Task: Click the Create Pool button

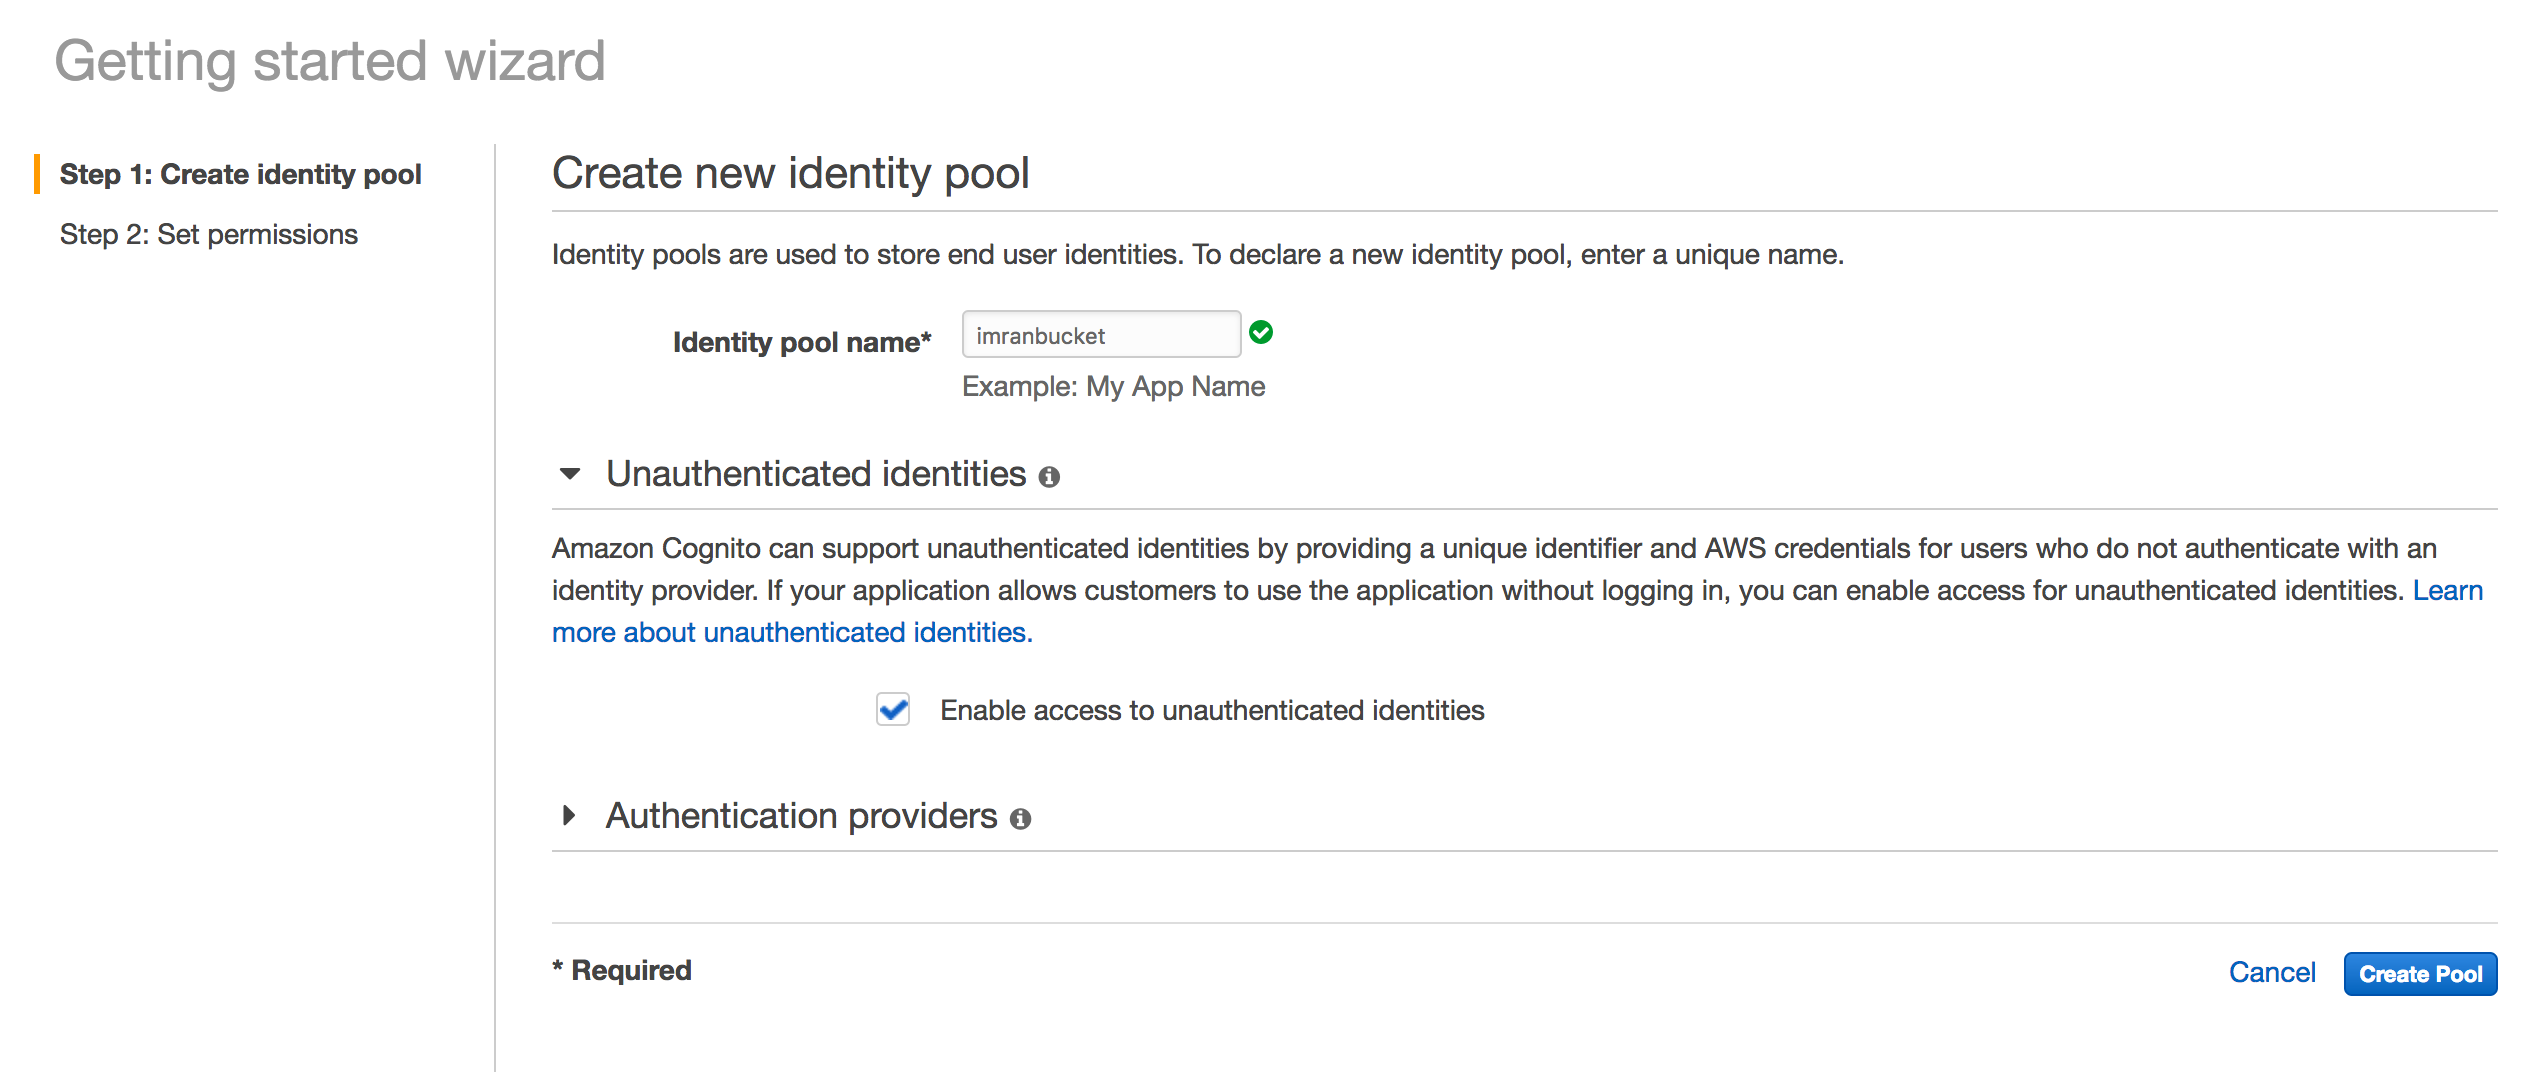Action: tap(2420, 973)
